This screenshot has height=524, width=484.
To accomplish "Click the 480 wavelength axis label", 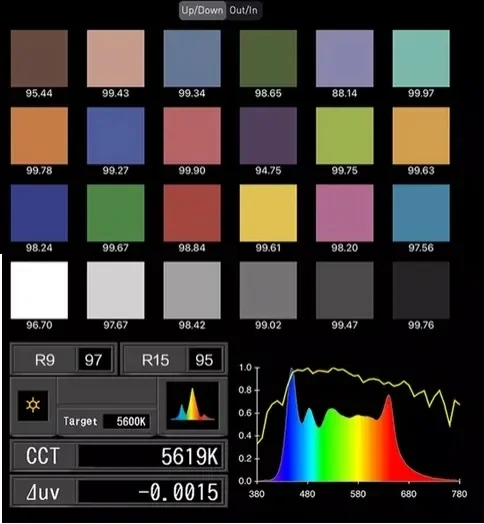I will 307,494.
